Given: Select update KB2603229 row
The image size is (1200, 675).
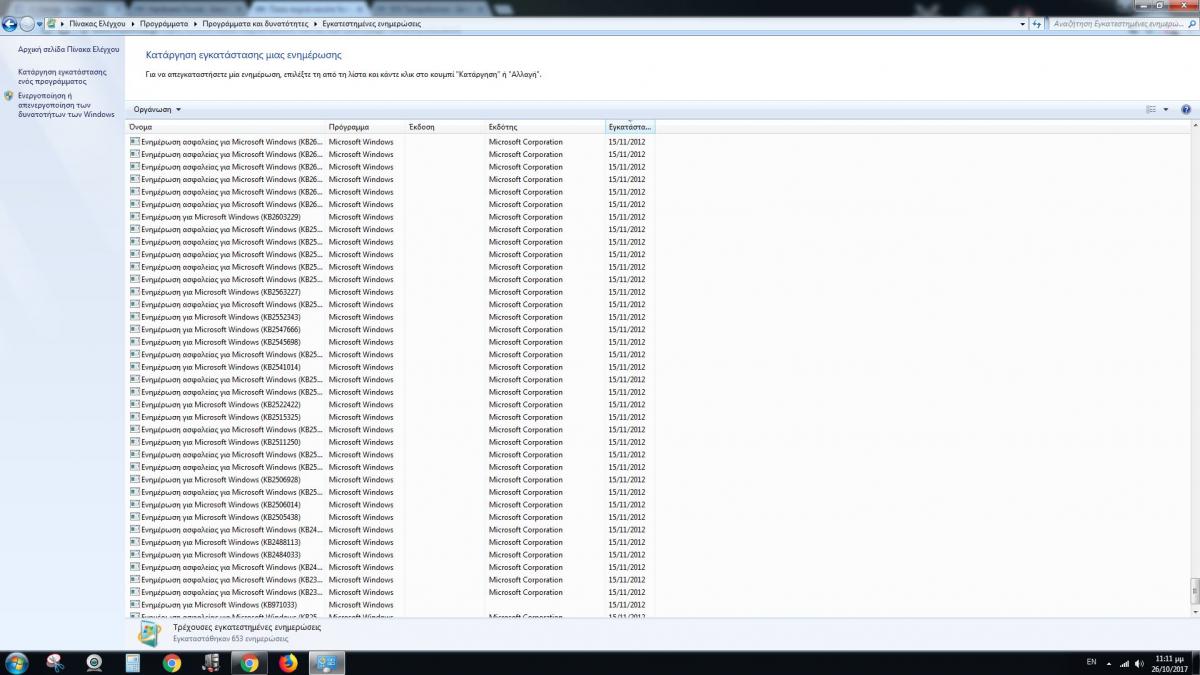Looking at the screenshot, I should click(391, 217).
